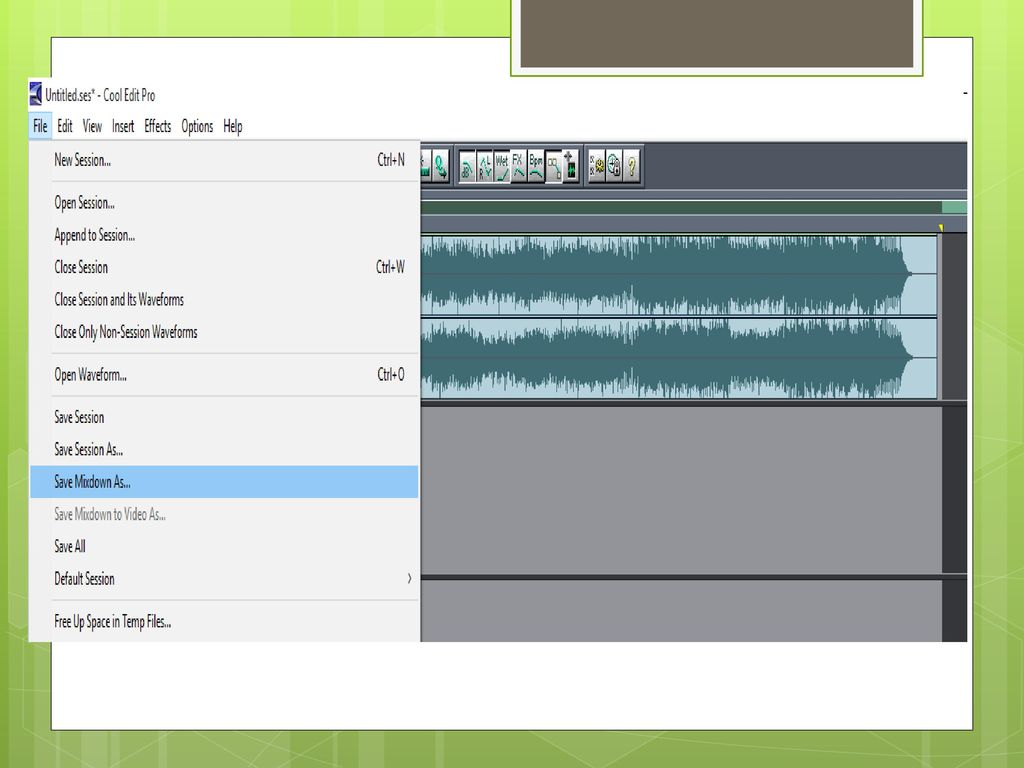Open the Insert menu
Viewport: 1024px width, 768px height.
123,126
